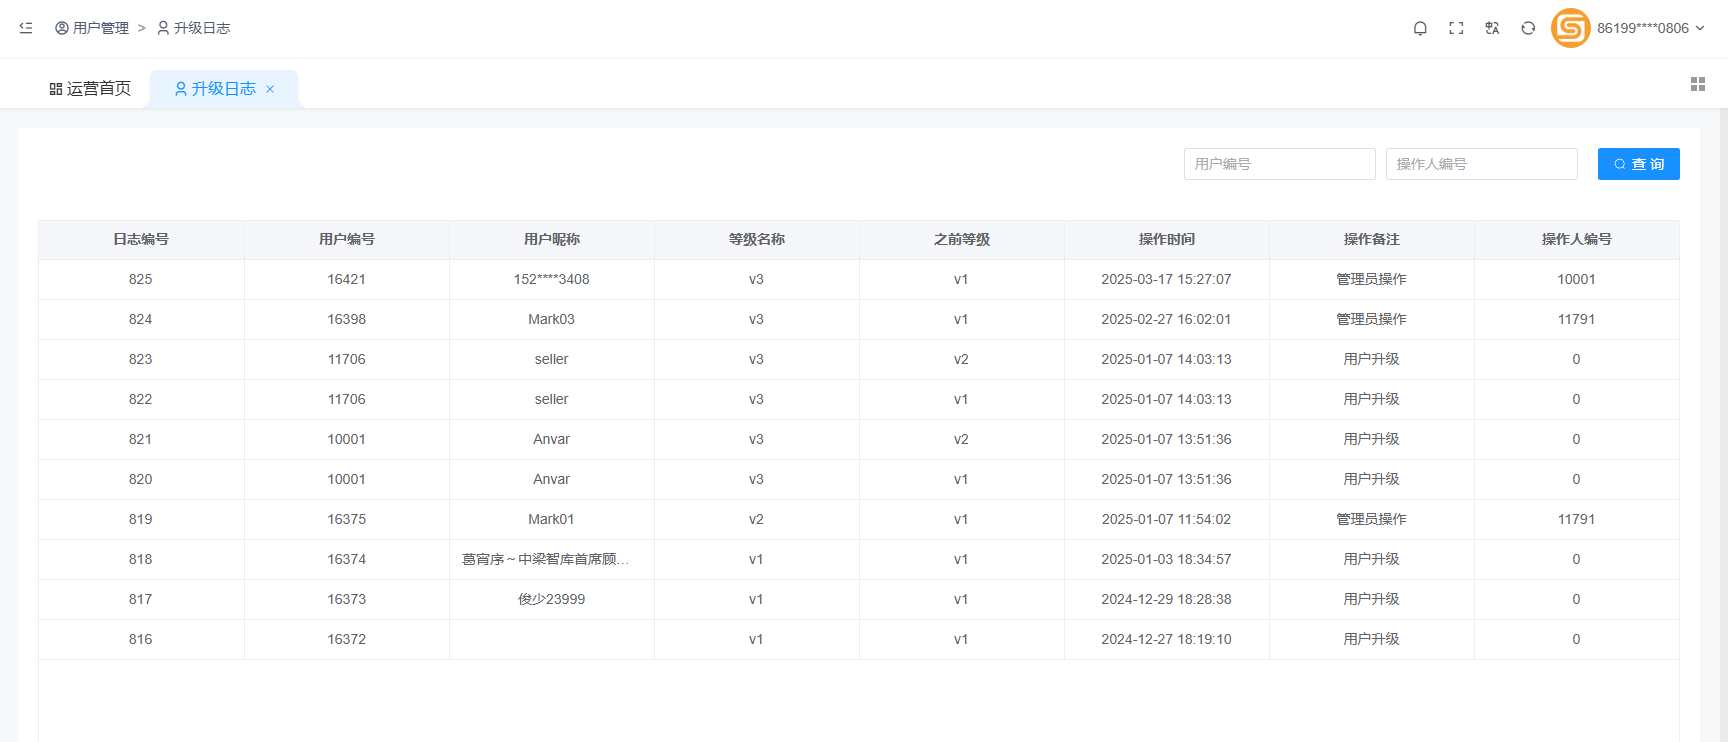
Task: Open the language translation icon
Action: (1492, 28)
